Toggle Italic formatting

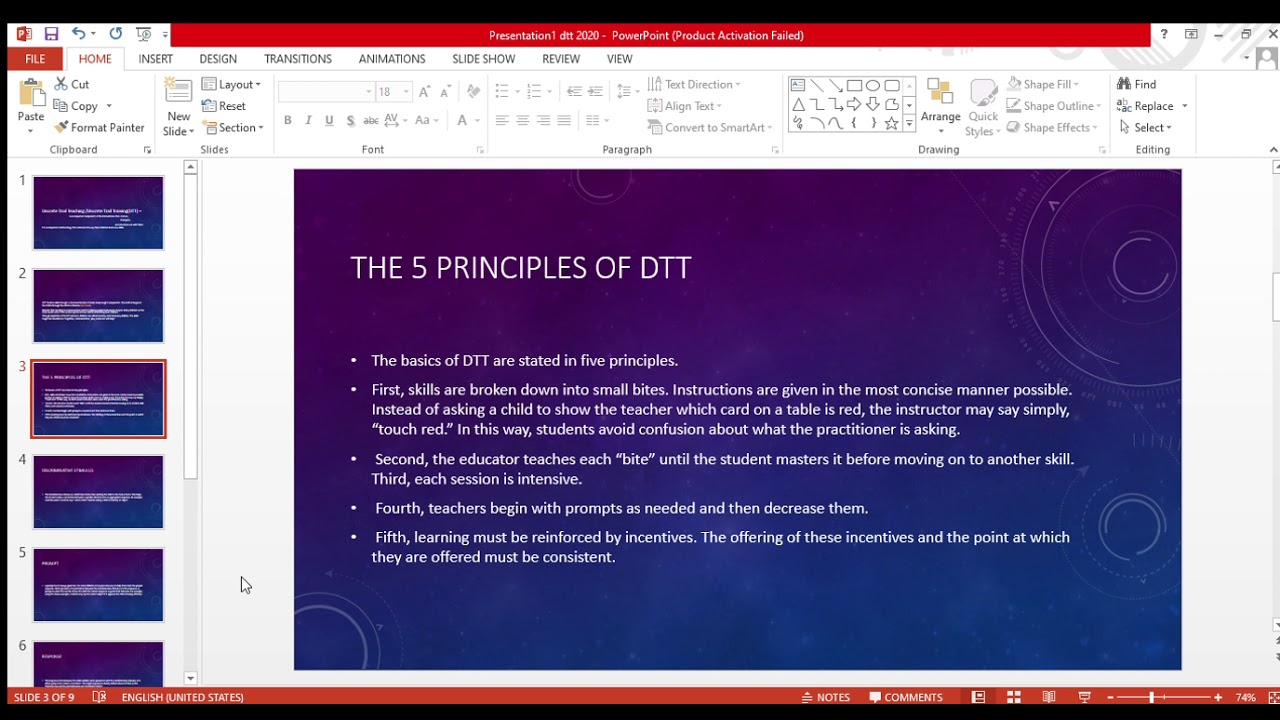(x=308, y=120)
